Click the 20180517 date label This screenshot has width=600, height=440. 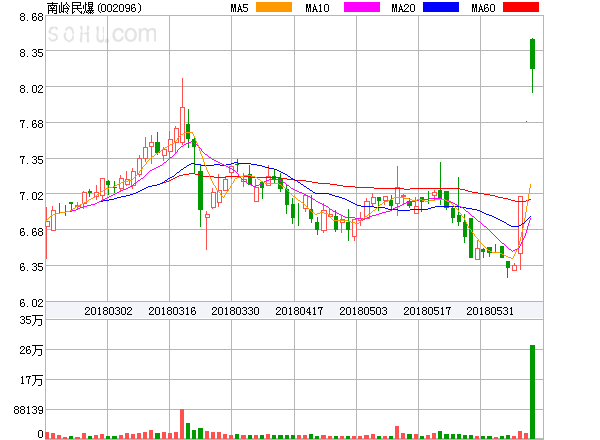[427, 311]
